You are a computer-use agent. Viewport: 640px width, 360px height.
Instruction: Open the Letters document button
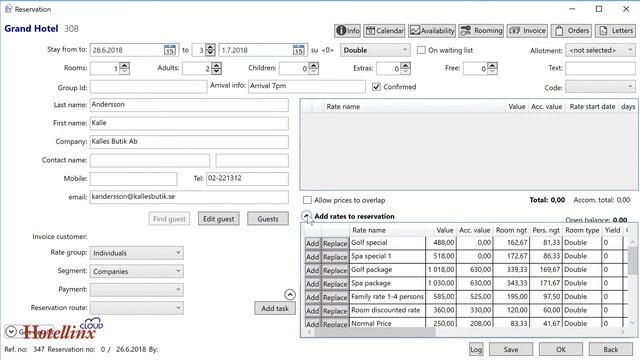[615, 31]
